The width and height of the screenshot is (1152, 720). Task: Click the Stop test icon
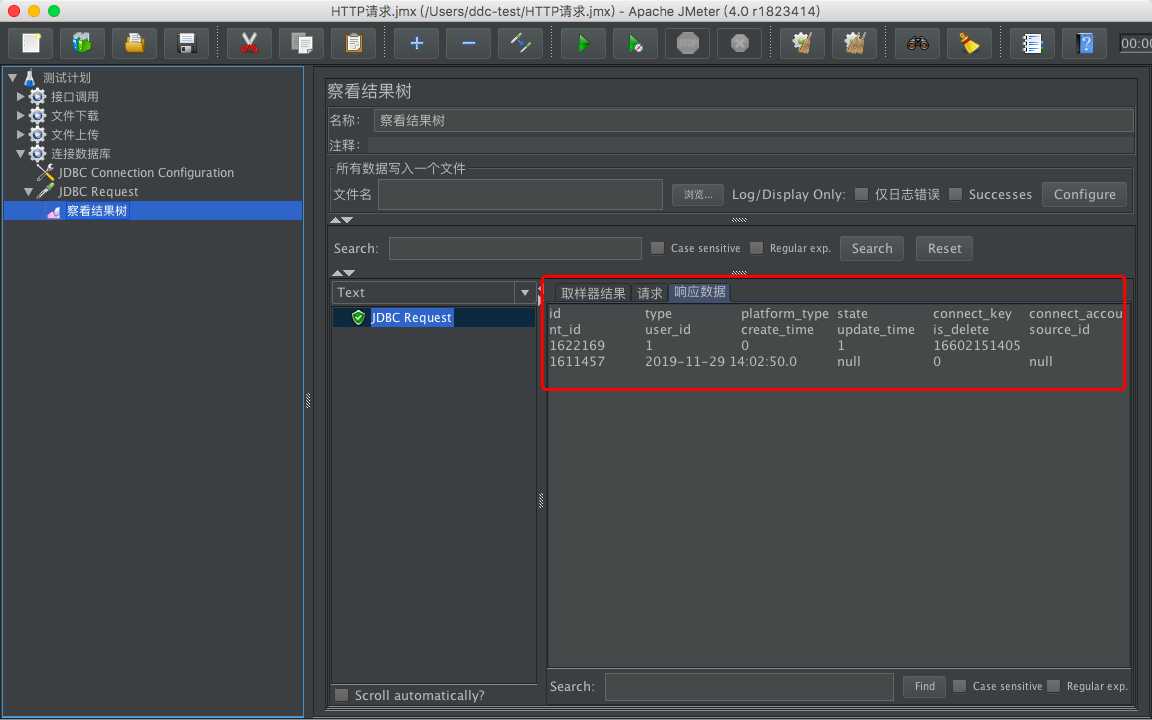[x=688, y=43]
